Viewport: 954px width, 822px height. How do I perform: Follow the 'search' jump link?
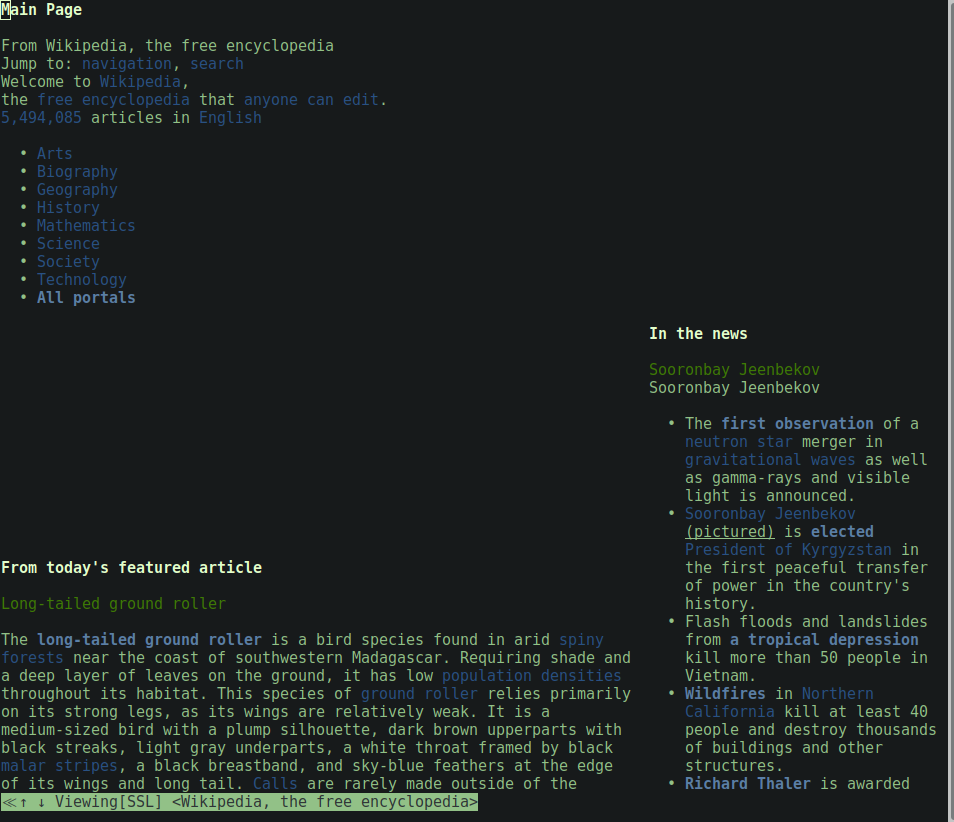(217, 64)
